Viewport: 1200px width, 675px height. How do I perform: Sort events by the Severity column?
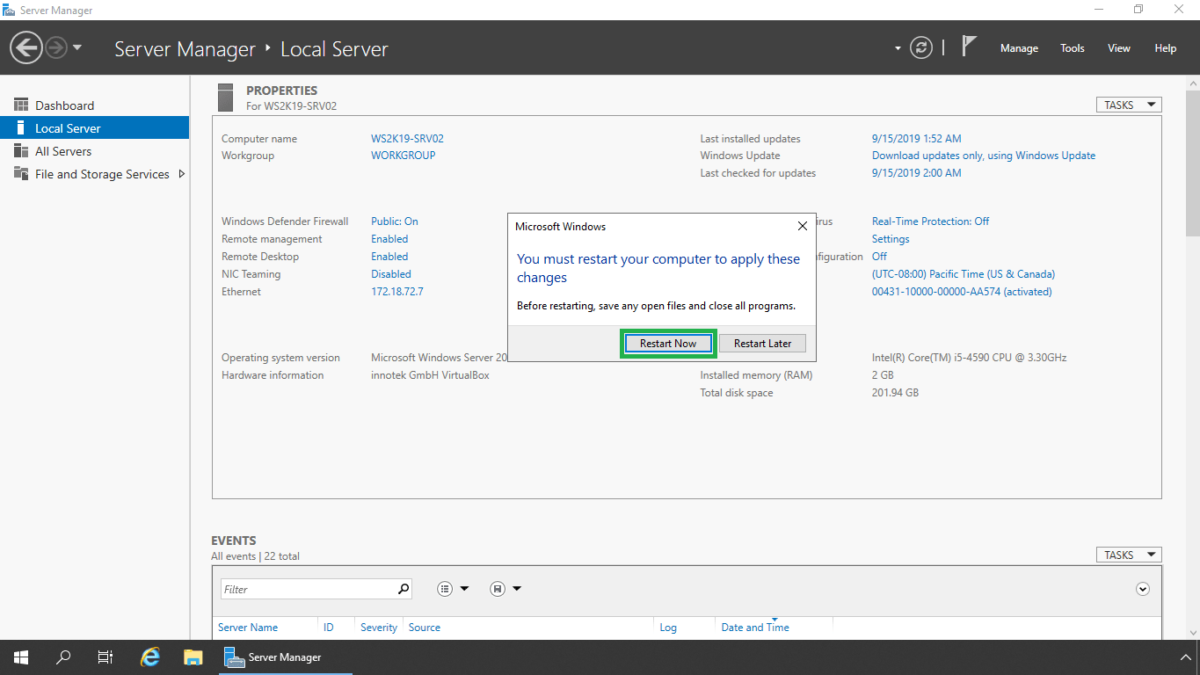378,627
